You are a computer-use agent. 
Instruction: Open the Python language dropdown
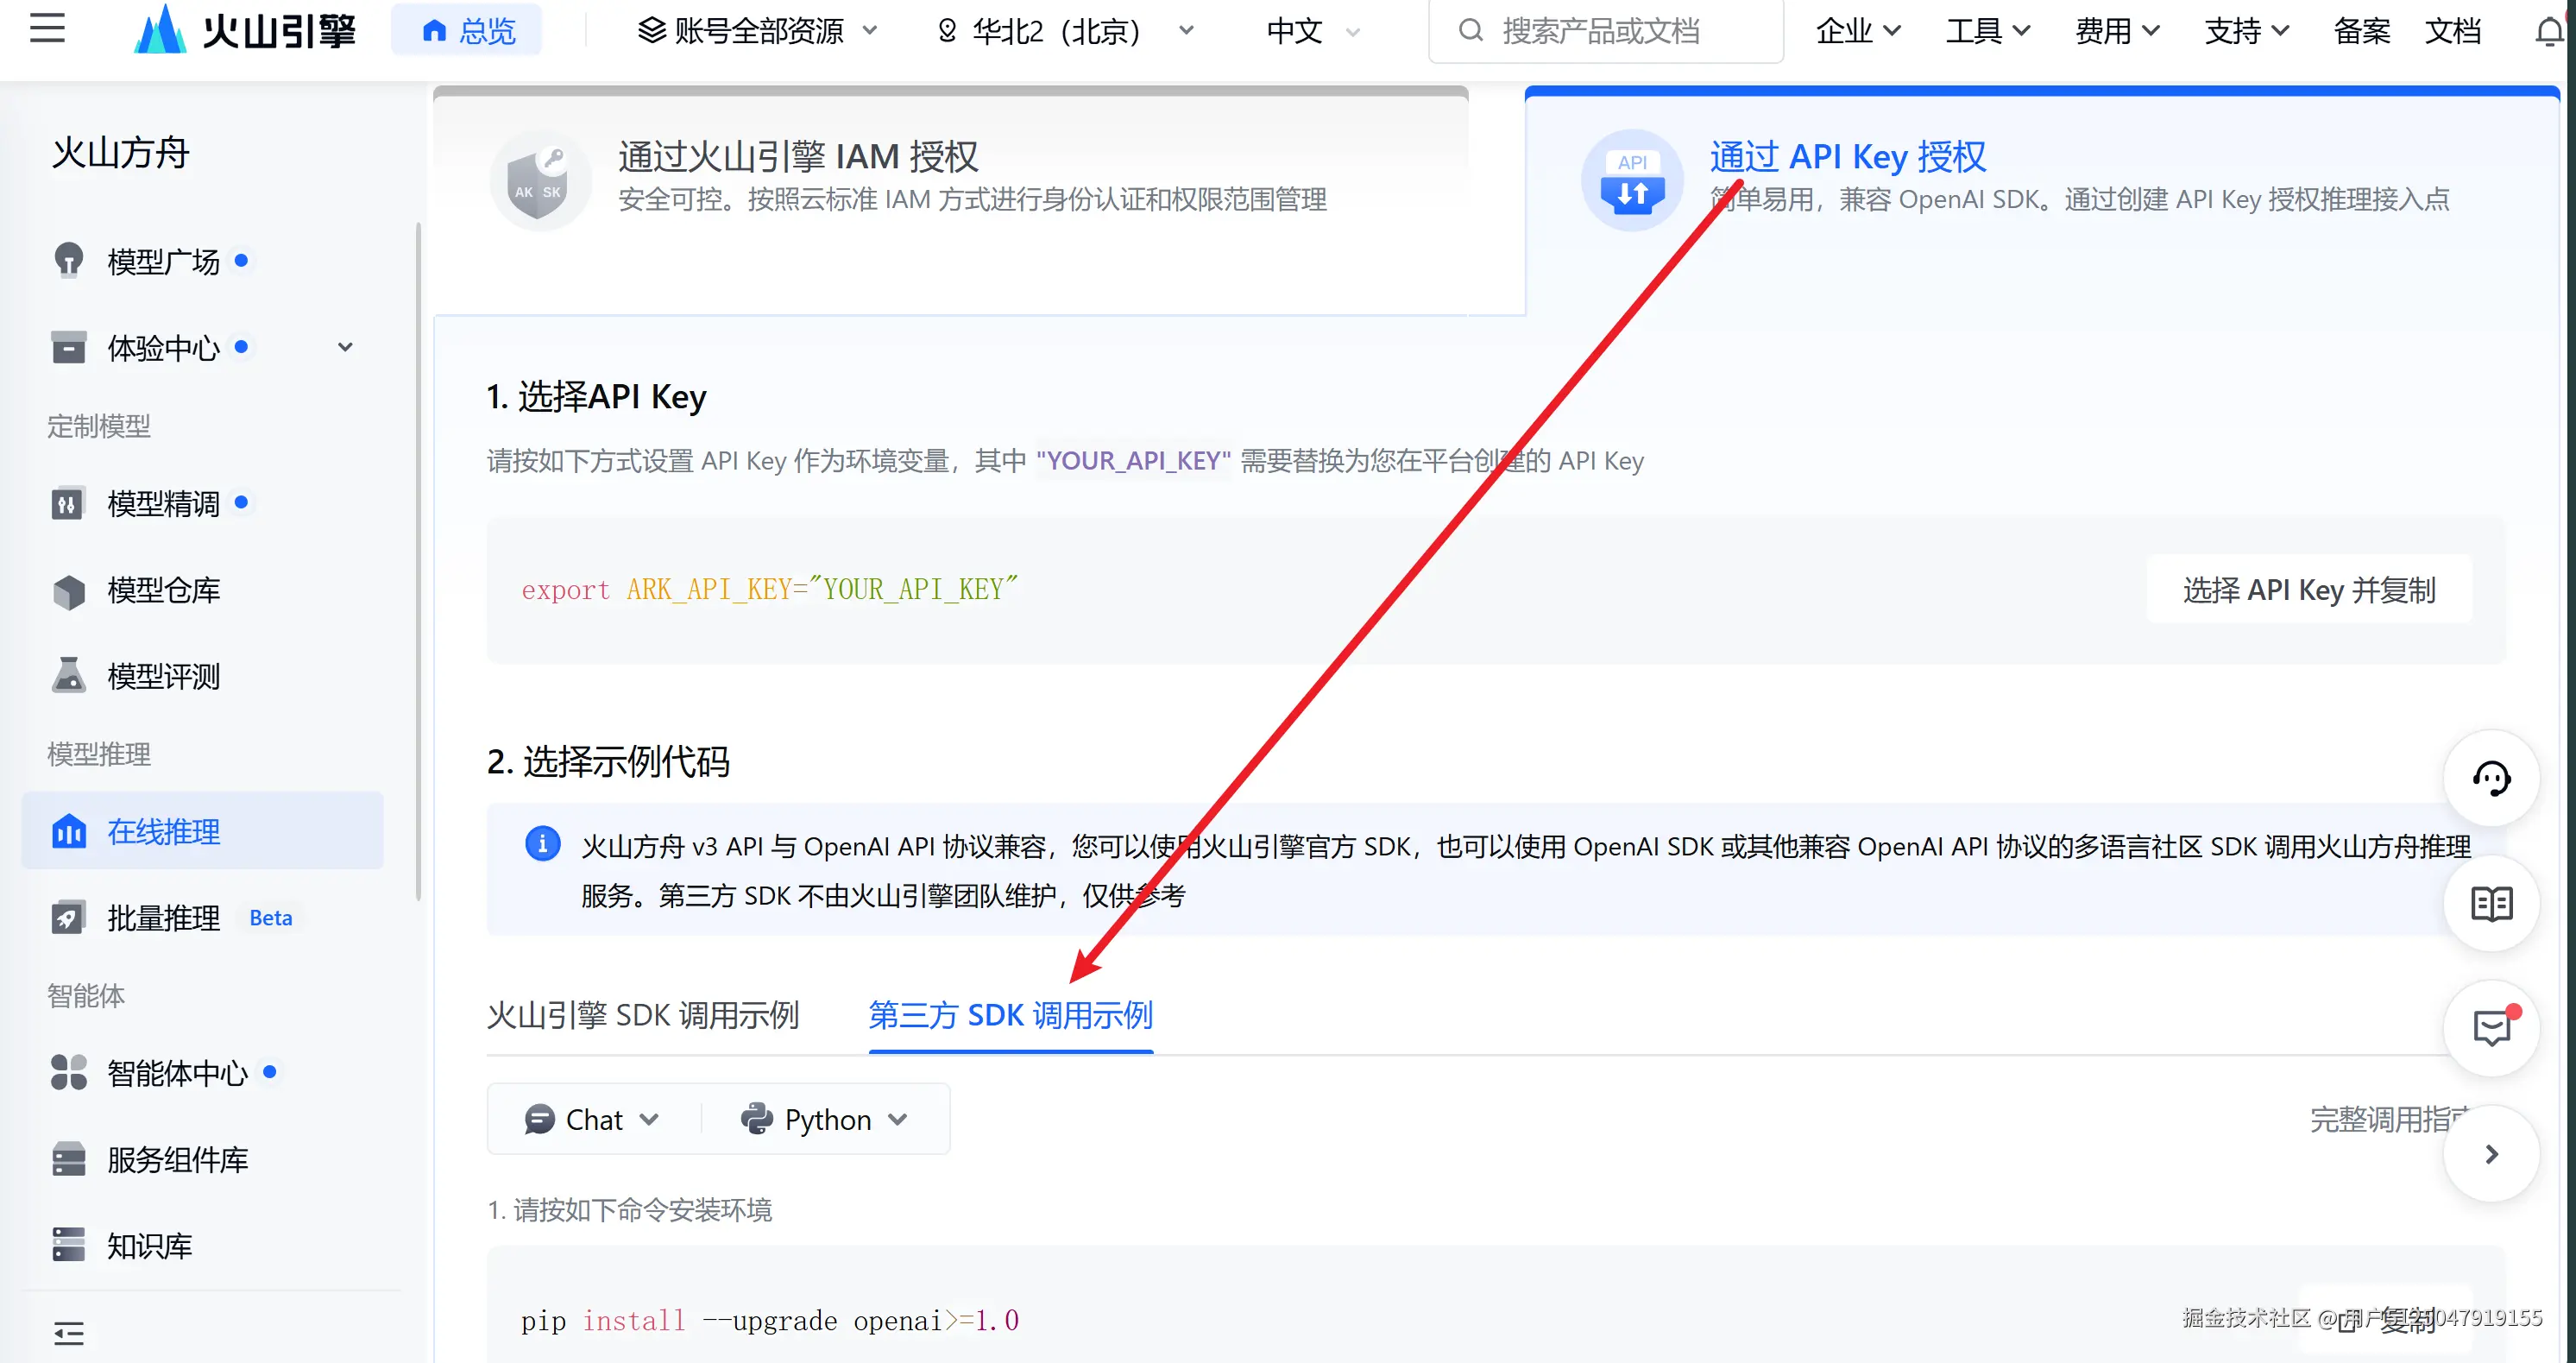click(x=824, y=1119)
